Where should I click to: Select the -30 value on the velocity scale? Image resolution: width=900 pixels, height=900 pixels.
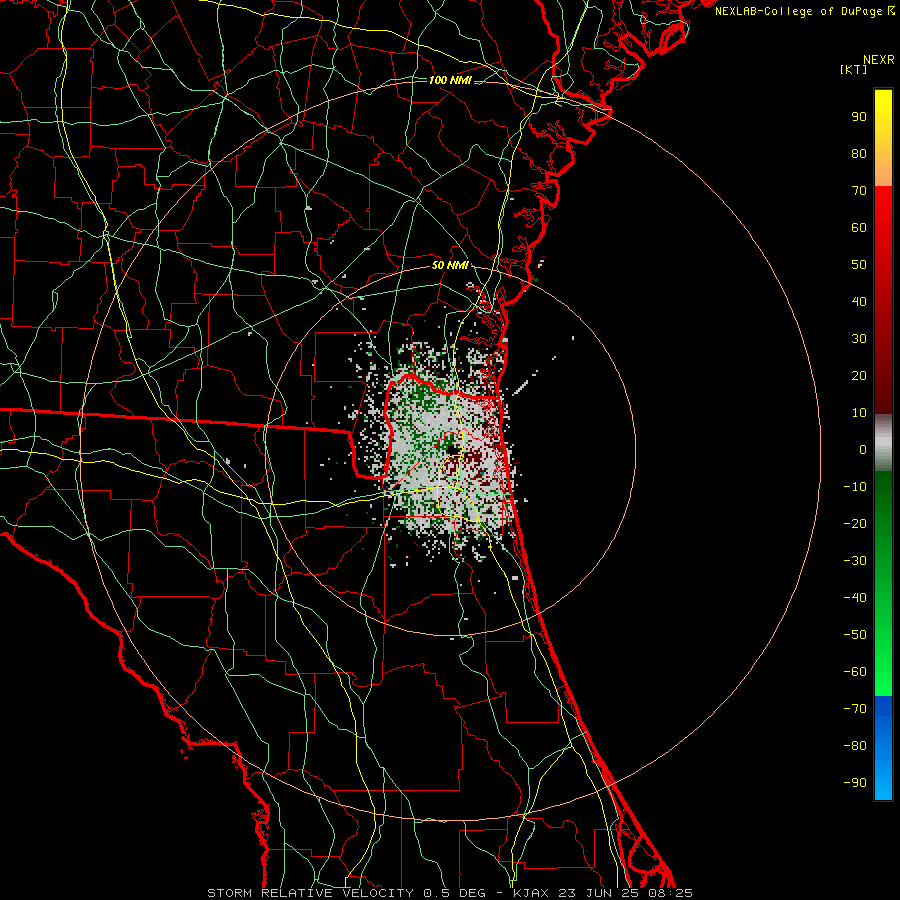click(x=855, y=561)
